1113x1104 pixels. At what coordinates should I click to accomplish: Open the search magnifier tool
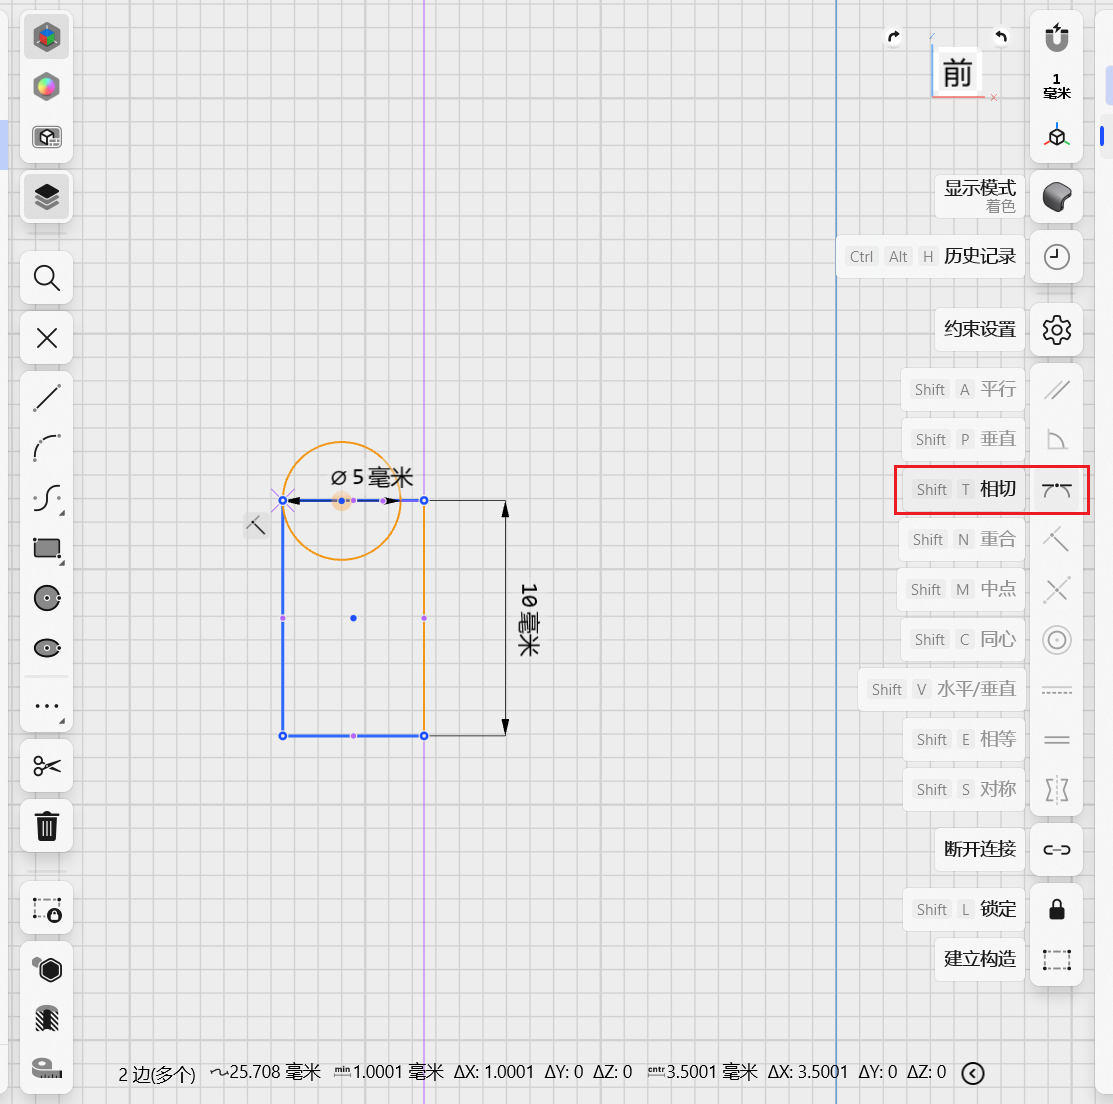(47, 278)
